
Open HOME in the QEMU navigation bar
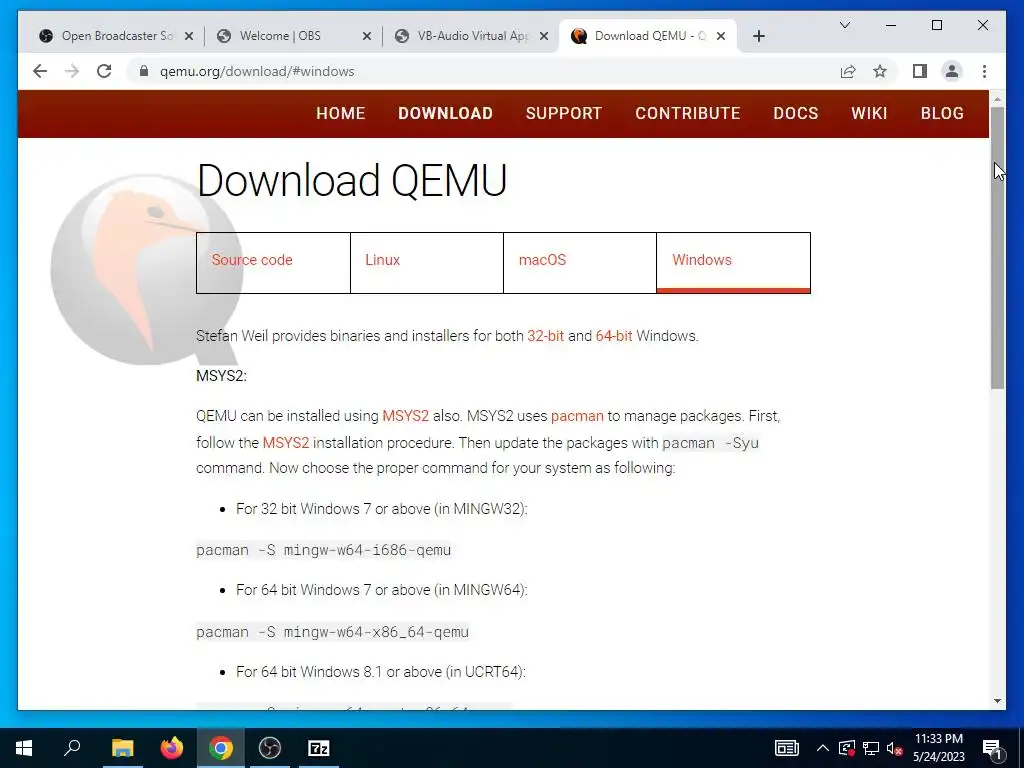(340, 113)
